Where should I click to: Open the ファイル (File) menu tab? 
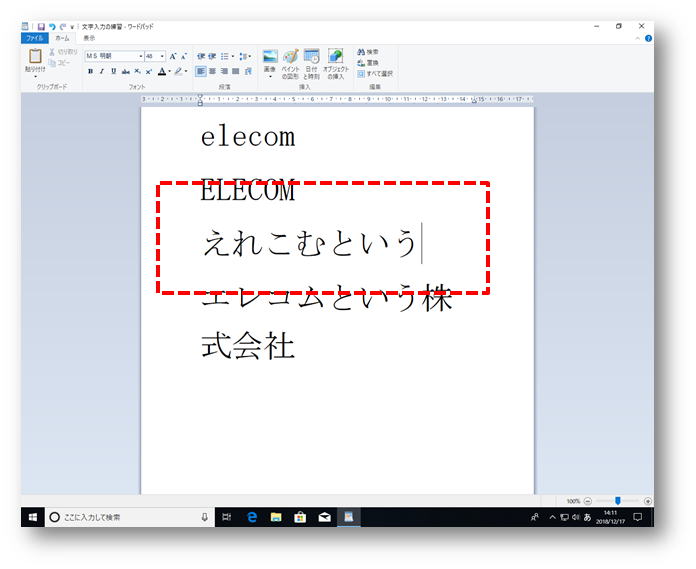(35, 38)
